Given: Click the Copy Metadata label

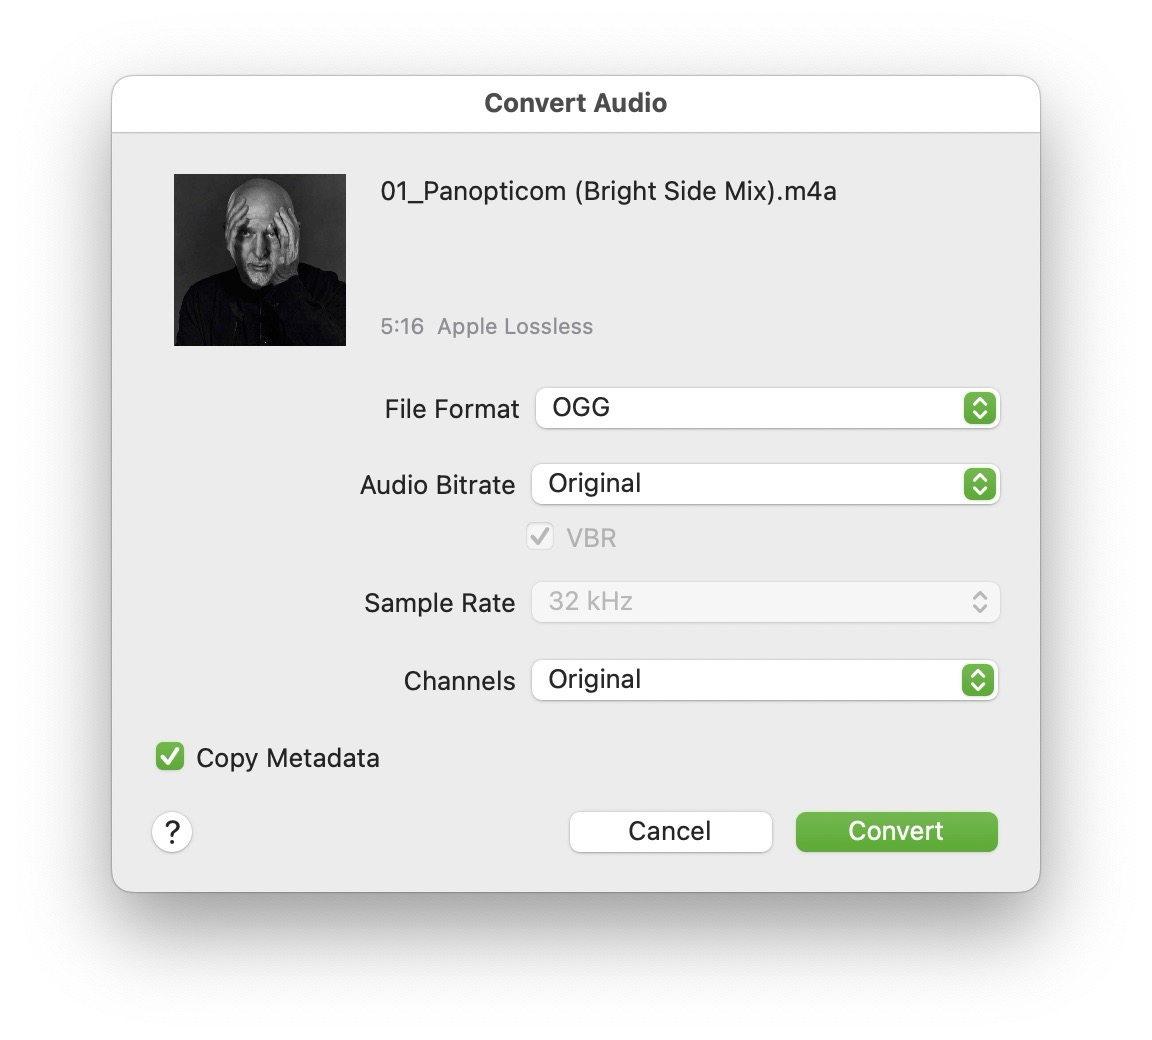Looking at the screenshot, I should [x=287, y=758].
